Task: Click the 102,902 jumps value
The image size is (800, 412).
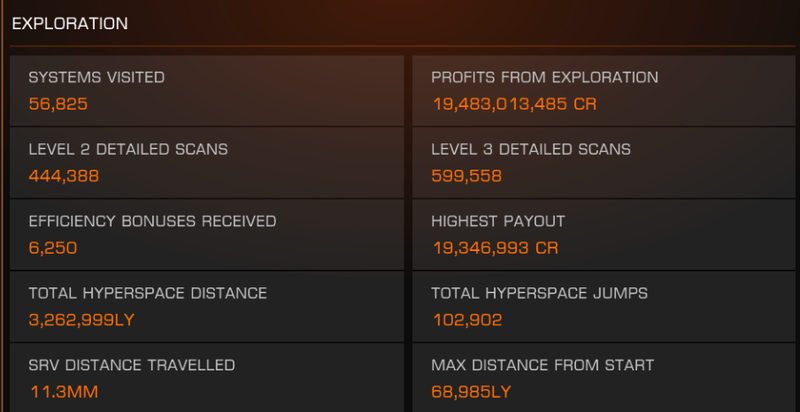Action: pyautogui.click(x=467, y=320)
